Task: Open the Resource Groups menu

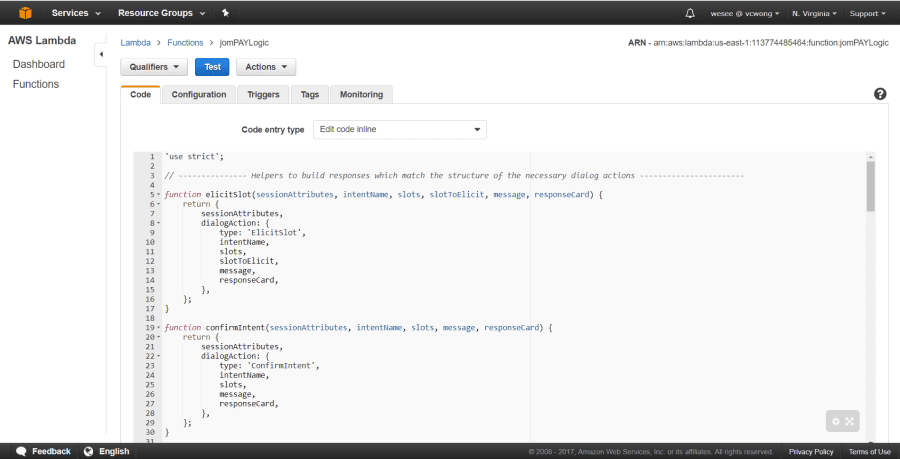Action: click(x=162, y=13)
